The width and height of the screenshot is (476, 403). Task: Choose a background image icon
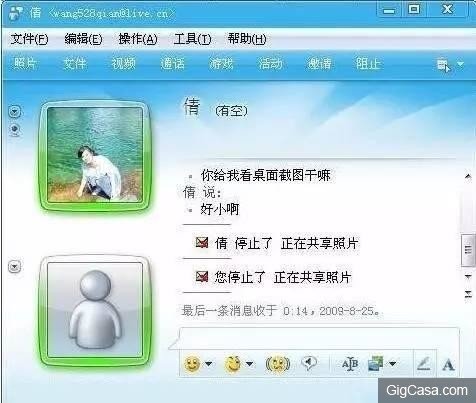click(376, 363)
